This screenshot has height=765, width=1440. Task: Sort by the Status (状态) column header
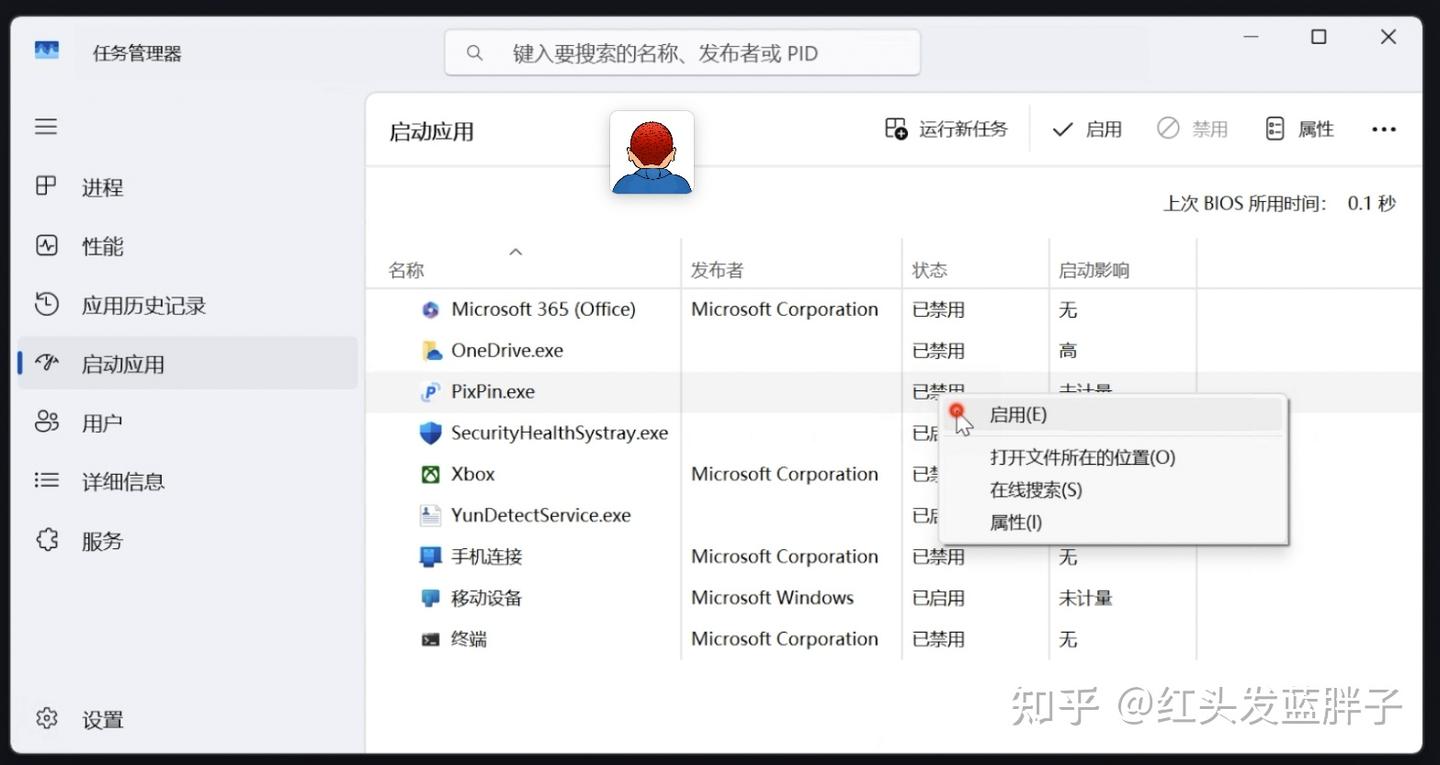[x=929, y=270]
